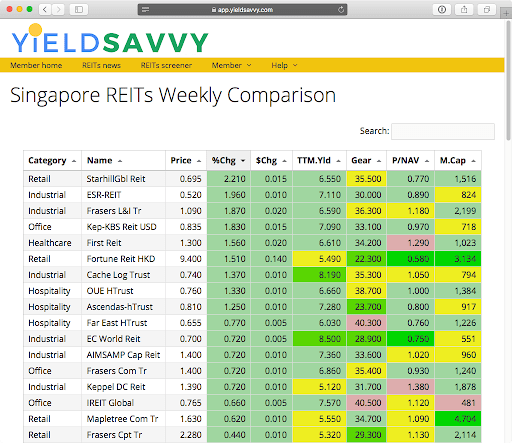
Task: Select Keppel DC Reit name cell
Action: pyautogui.click(x=123, y=387)
